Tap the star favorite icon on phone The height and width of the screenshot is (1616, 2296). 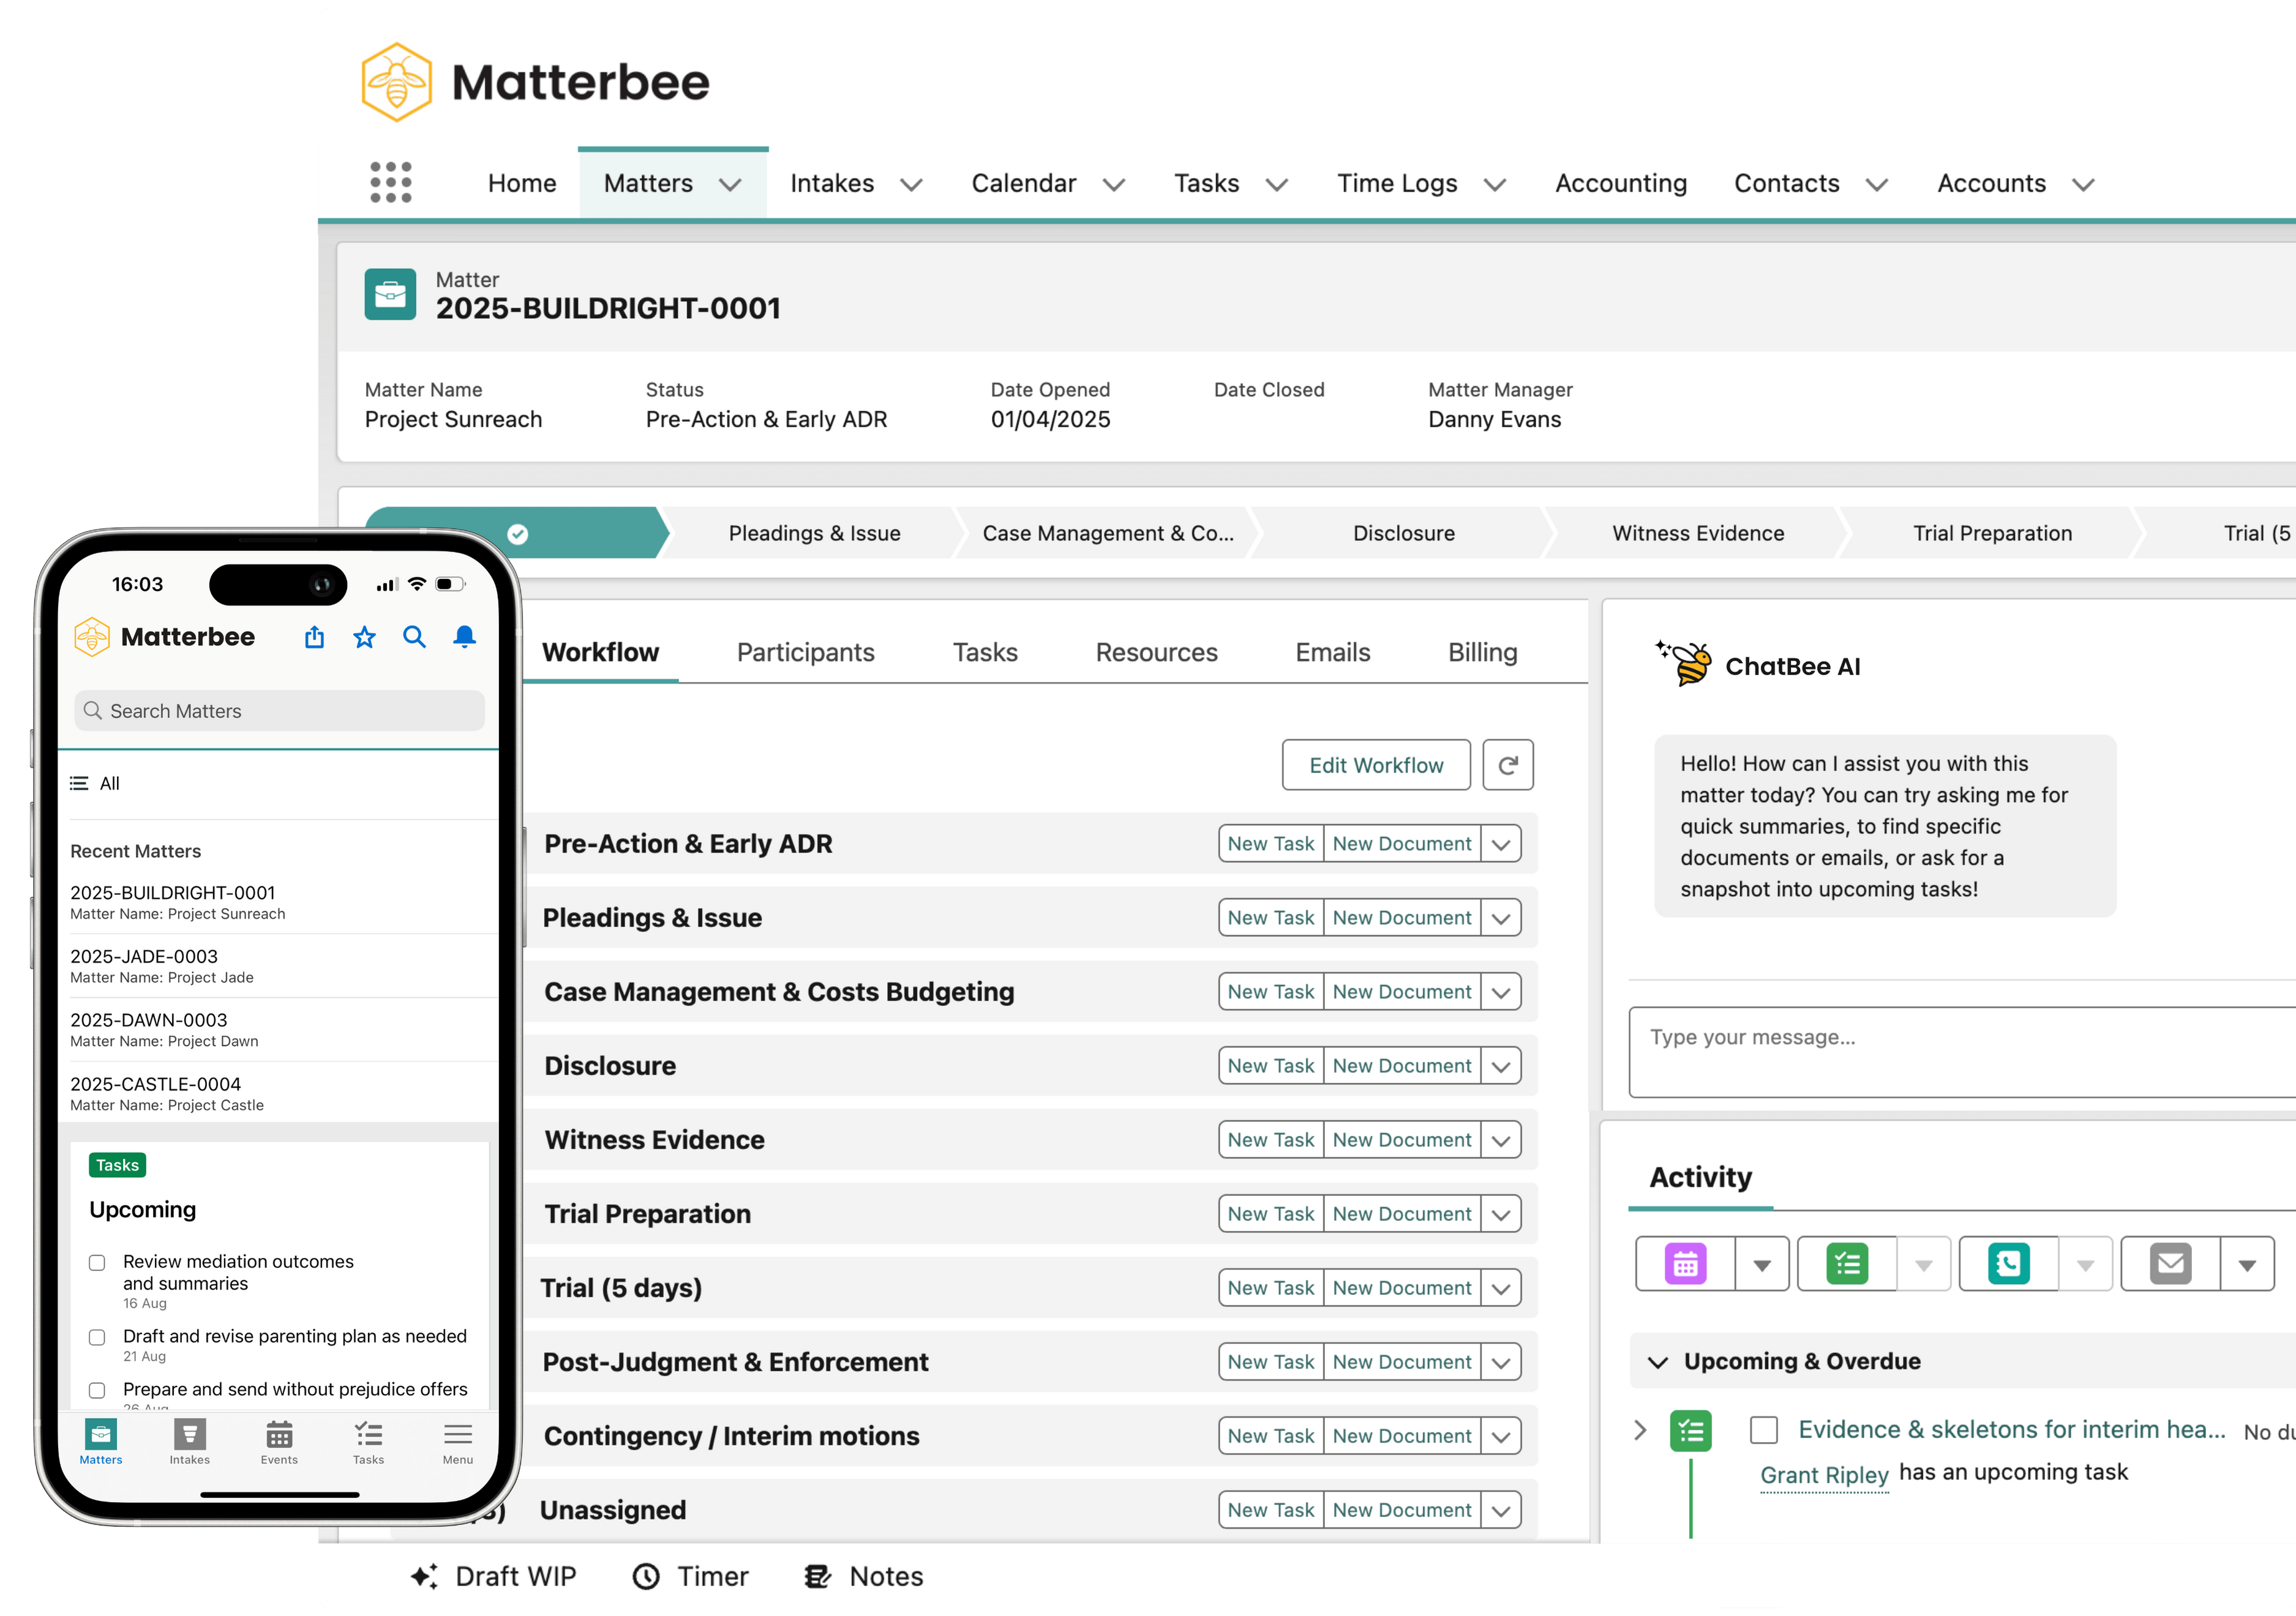[364, 637]
